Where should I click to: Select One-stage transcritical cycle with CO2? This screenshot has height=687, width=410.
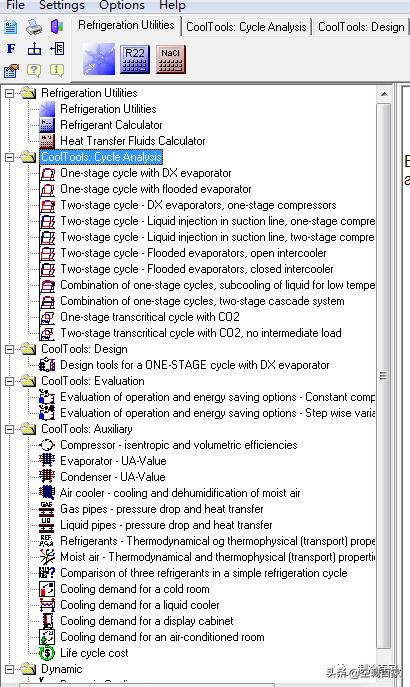[150, 317]
